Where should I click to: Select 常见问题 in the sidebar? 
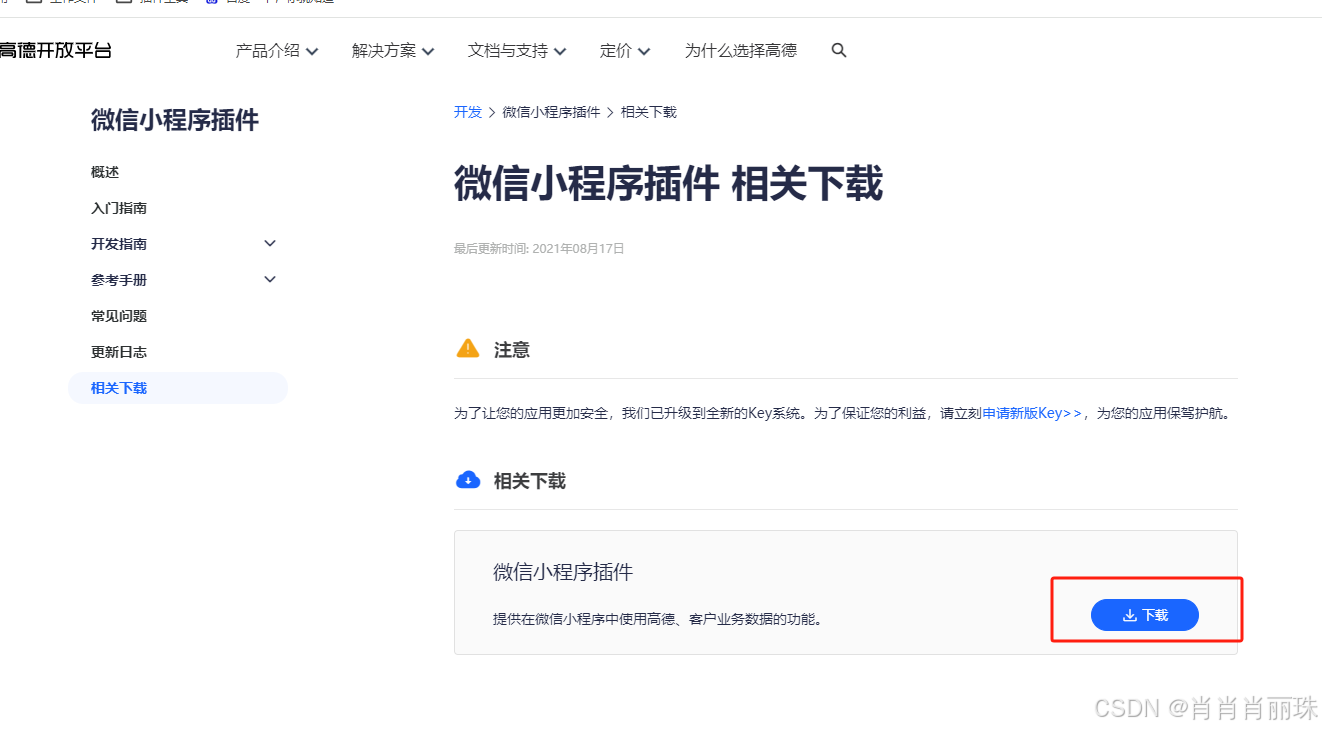click(x=119, y=316)
